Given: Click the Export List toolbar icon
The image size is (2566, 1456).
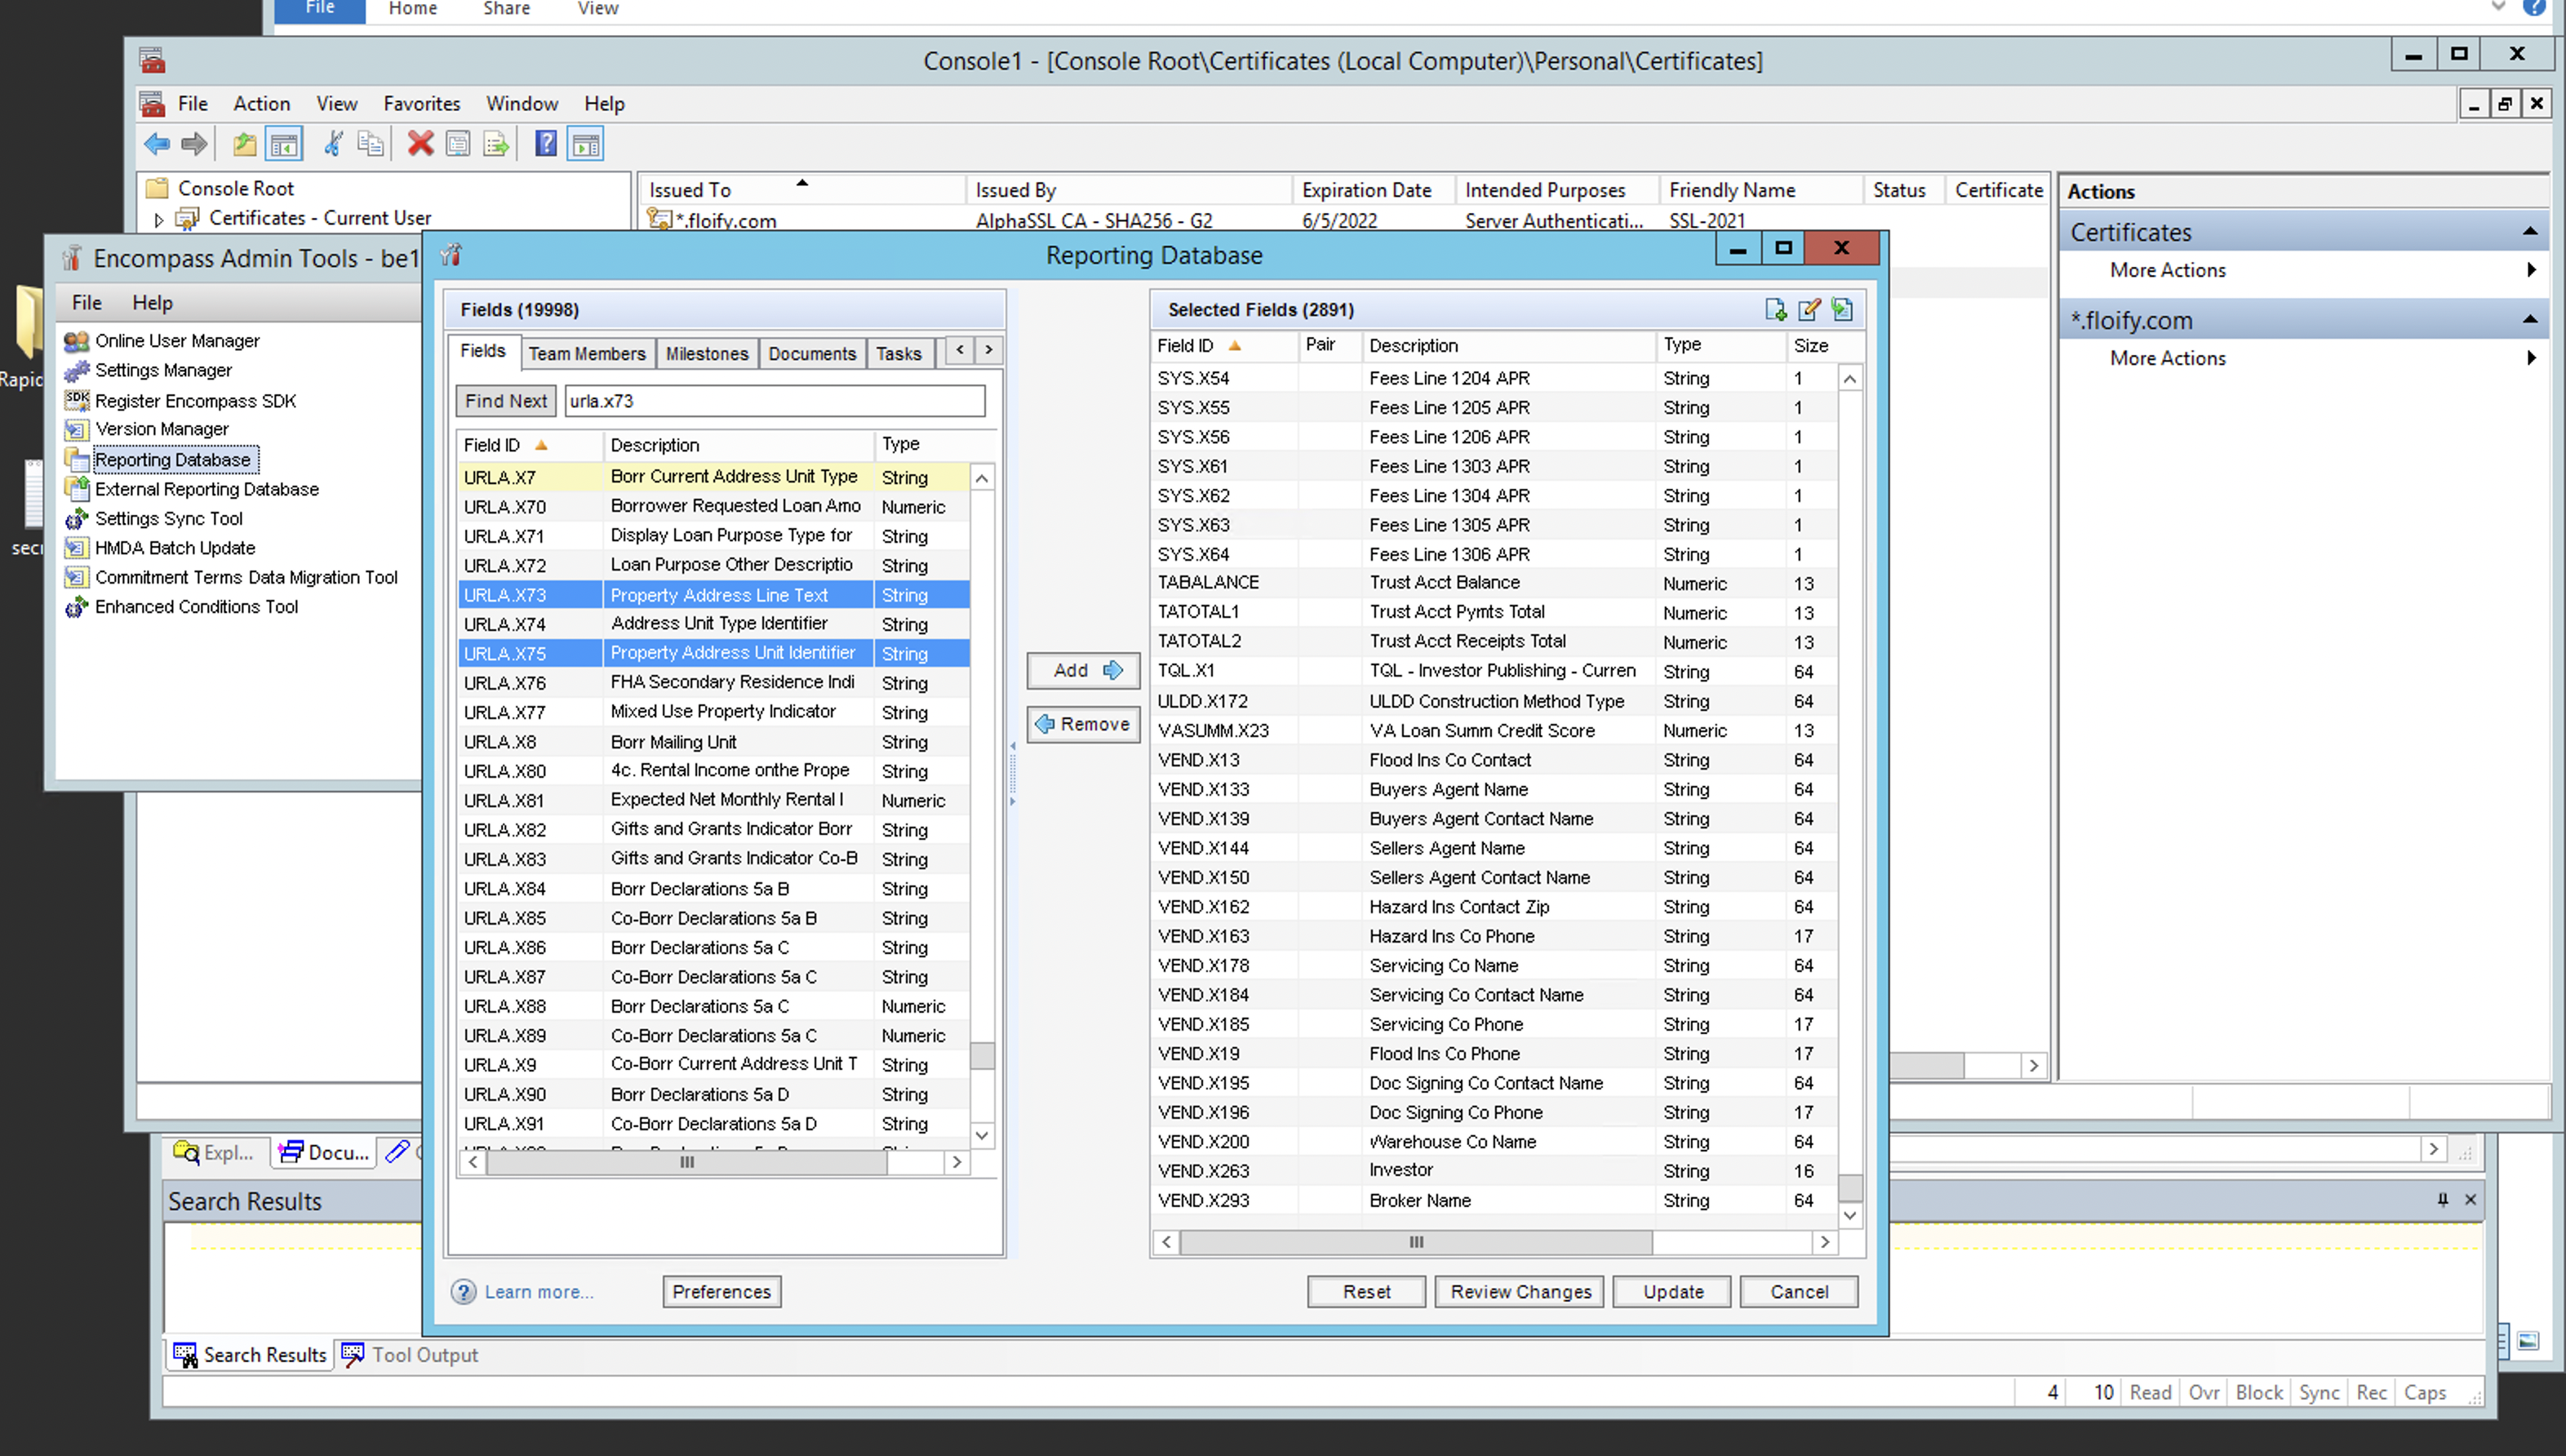Looking at the screenshot, I should (496, 145).
